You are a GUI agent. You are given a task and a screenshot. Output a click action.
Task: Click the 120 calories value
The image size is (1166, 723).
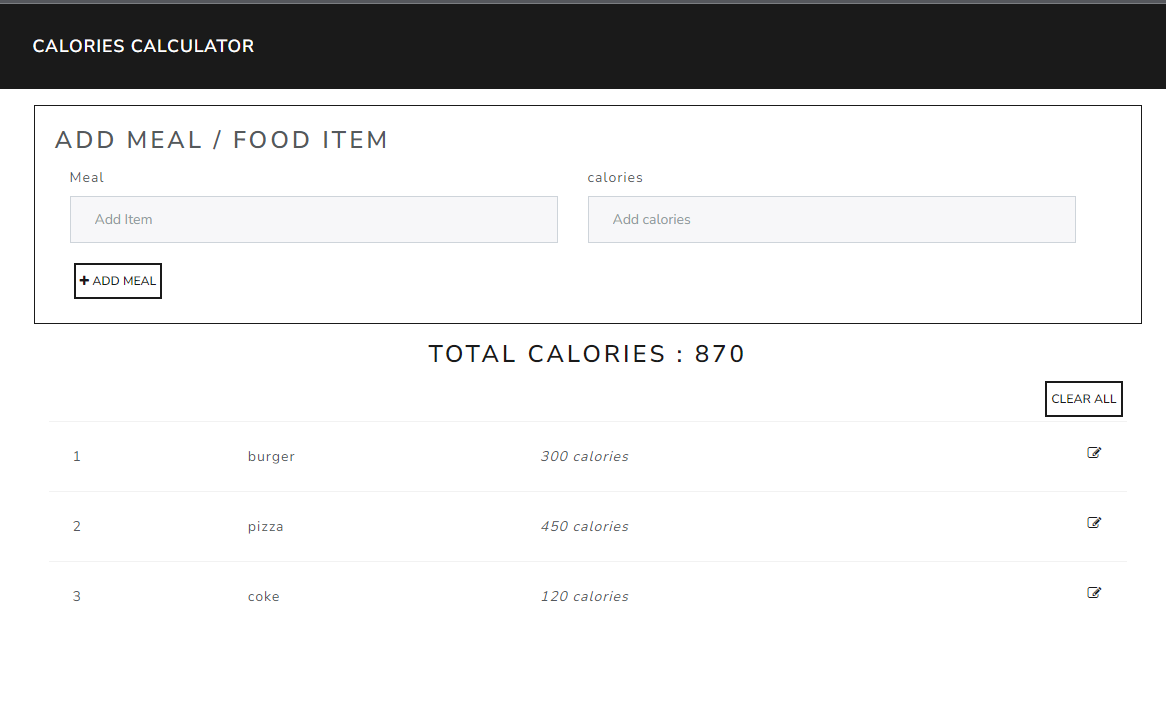tap(584, 596)
